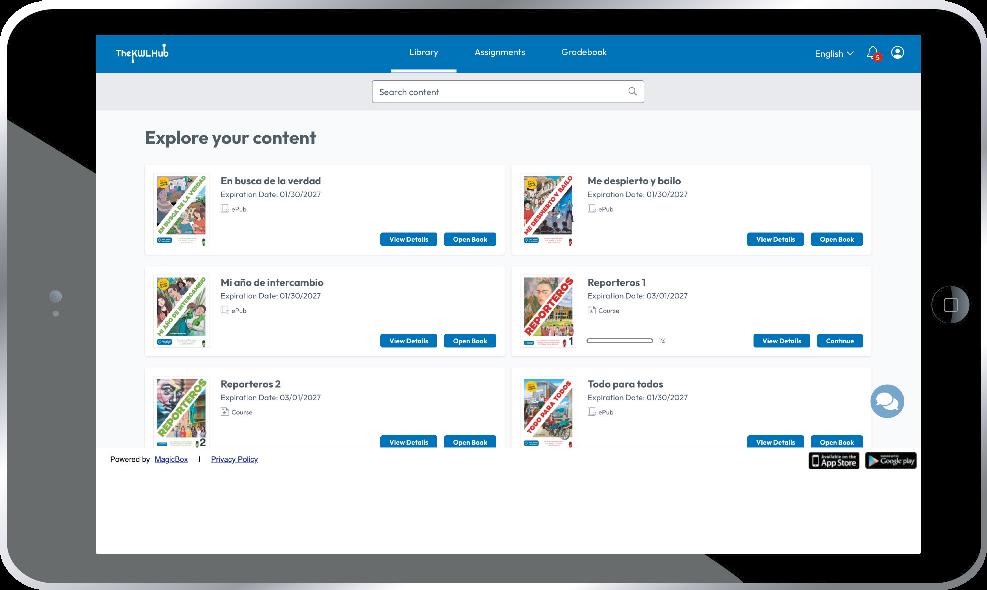Click Reporteros 2 cover thumbnail
The width and height of the screenshot is (987, 590).
click(x=181, y=412)
